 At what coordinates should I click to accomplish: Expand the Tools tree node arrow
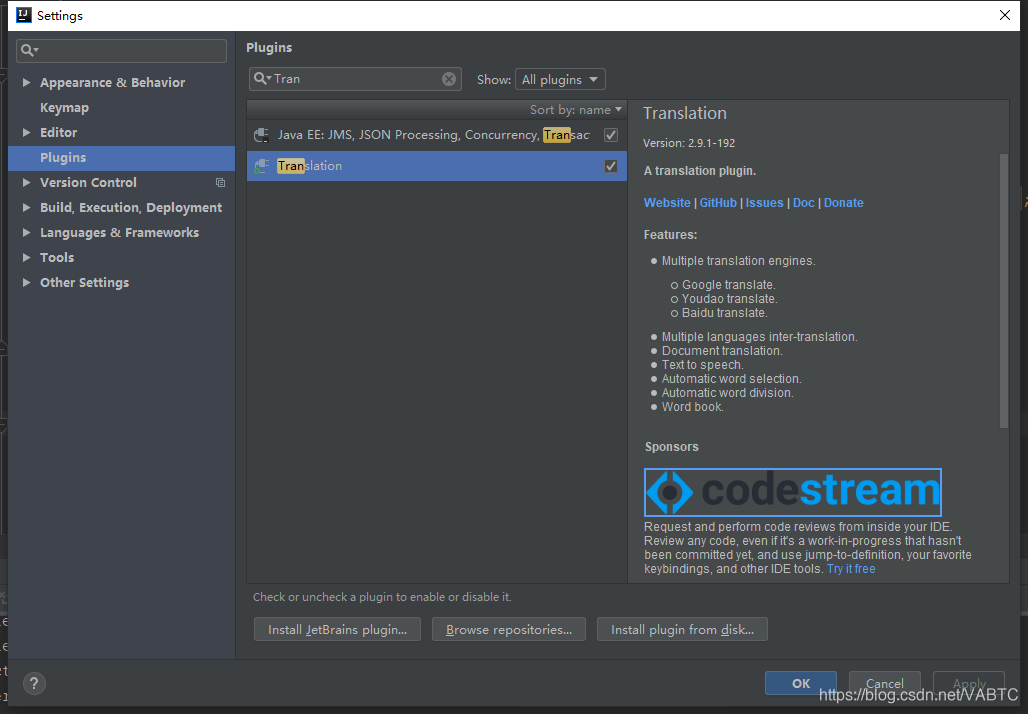tap(26, 257)
